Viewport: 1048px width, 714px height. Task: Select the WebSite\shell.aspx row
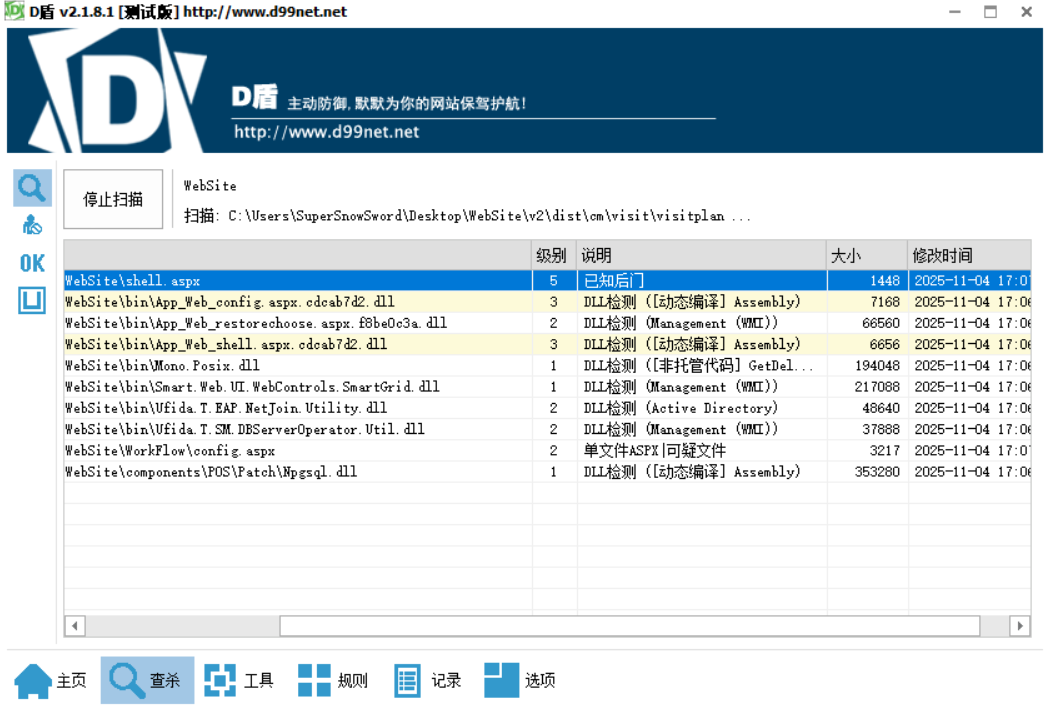click(x=547, y=281)
